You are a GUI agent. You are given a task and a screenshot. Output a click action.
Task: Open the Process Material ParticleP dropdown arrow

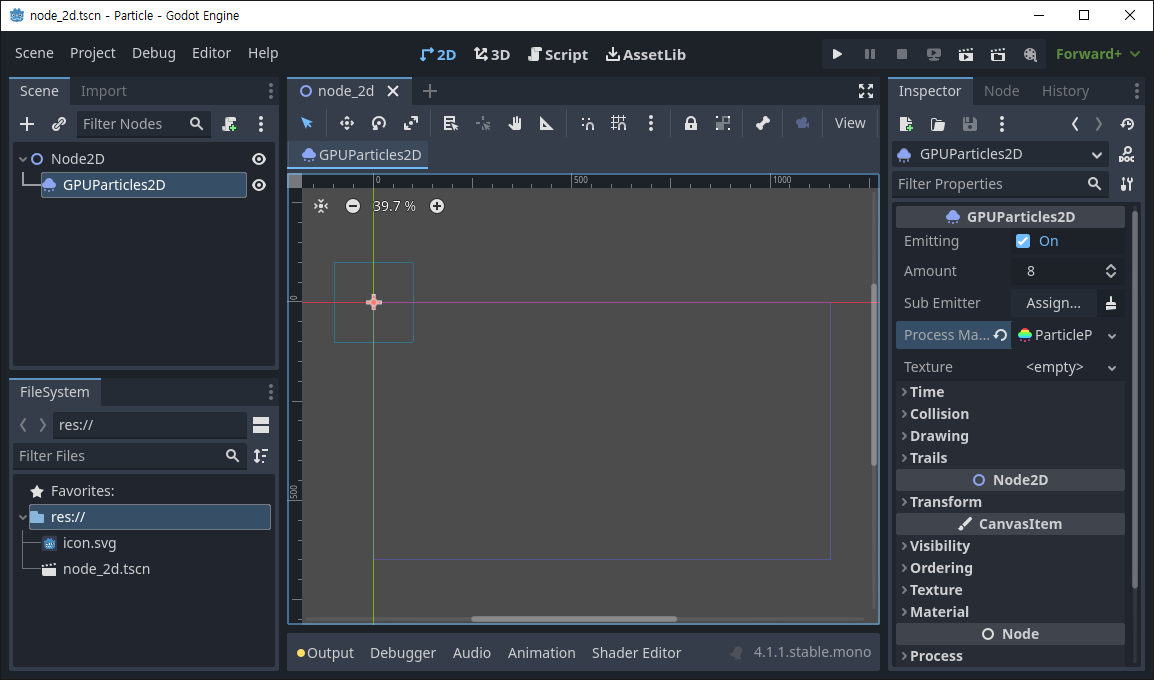1112,336
